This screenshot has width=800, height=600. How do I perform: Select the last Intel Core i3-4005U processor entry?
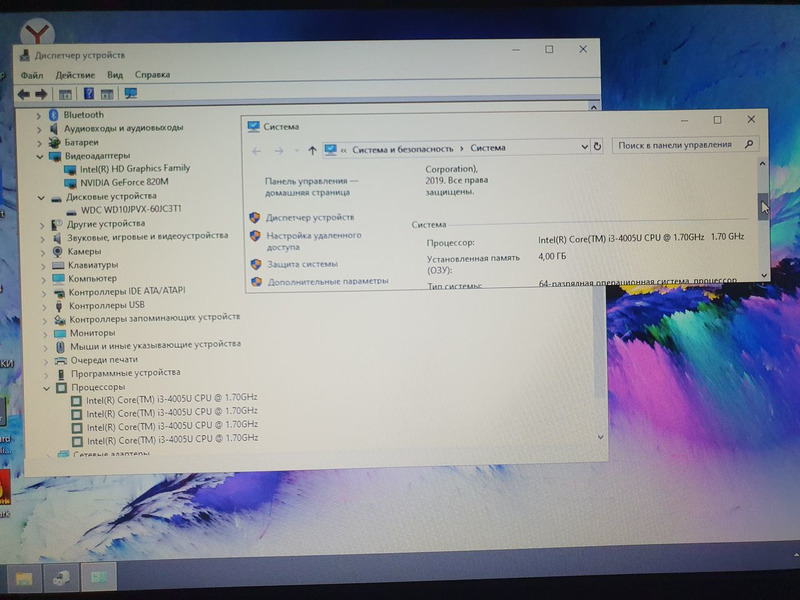coord(172,440)
